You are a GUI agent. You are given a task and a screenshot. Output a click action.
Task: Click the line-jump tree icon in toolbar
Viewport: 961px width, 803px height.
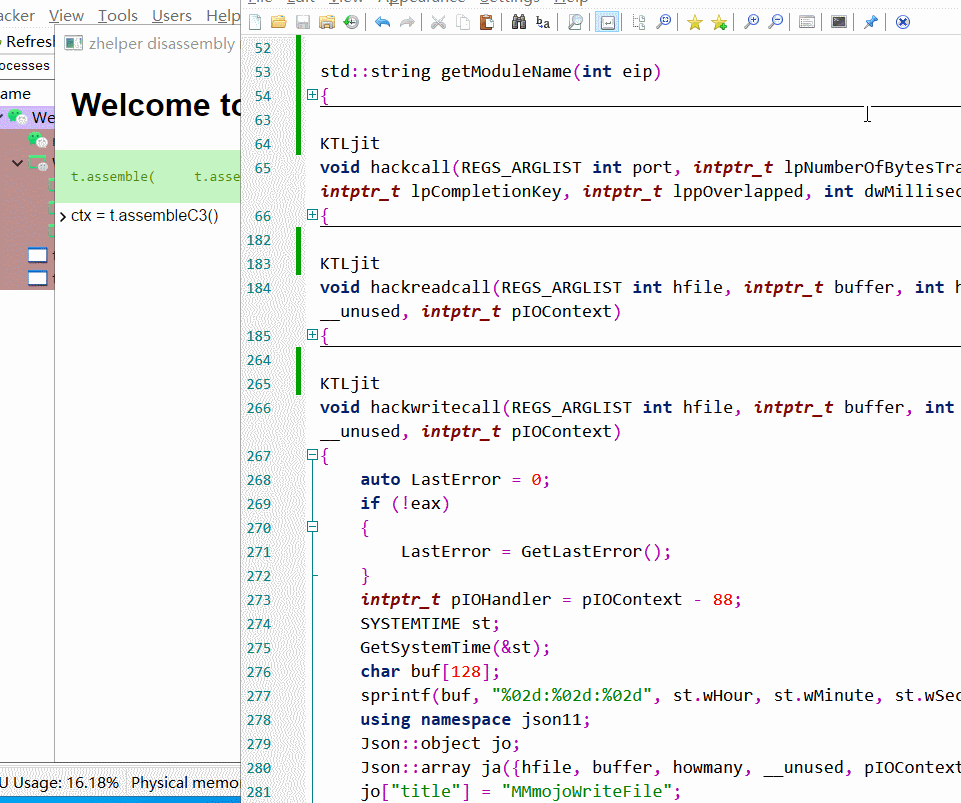tap(639, 23)
